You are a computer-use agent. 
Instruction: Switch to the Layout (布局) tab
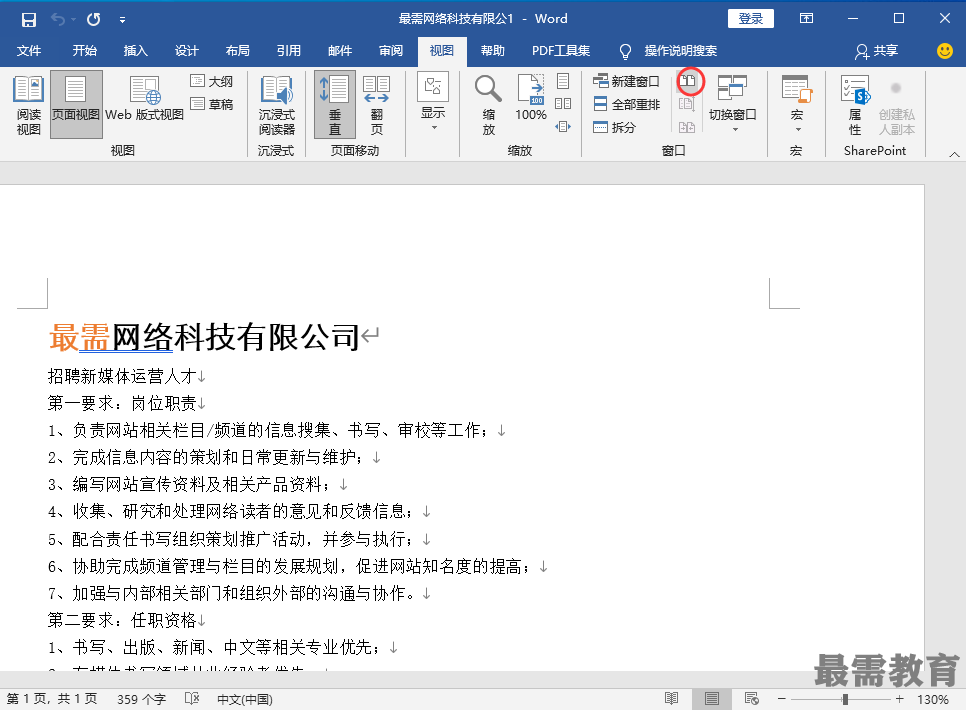click(238, 51)
